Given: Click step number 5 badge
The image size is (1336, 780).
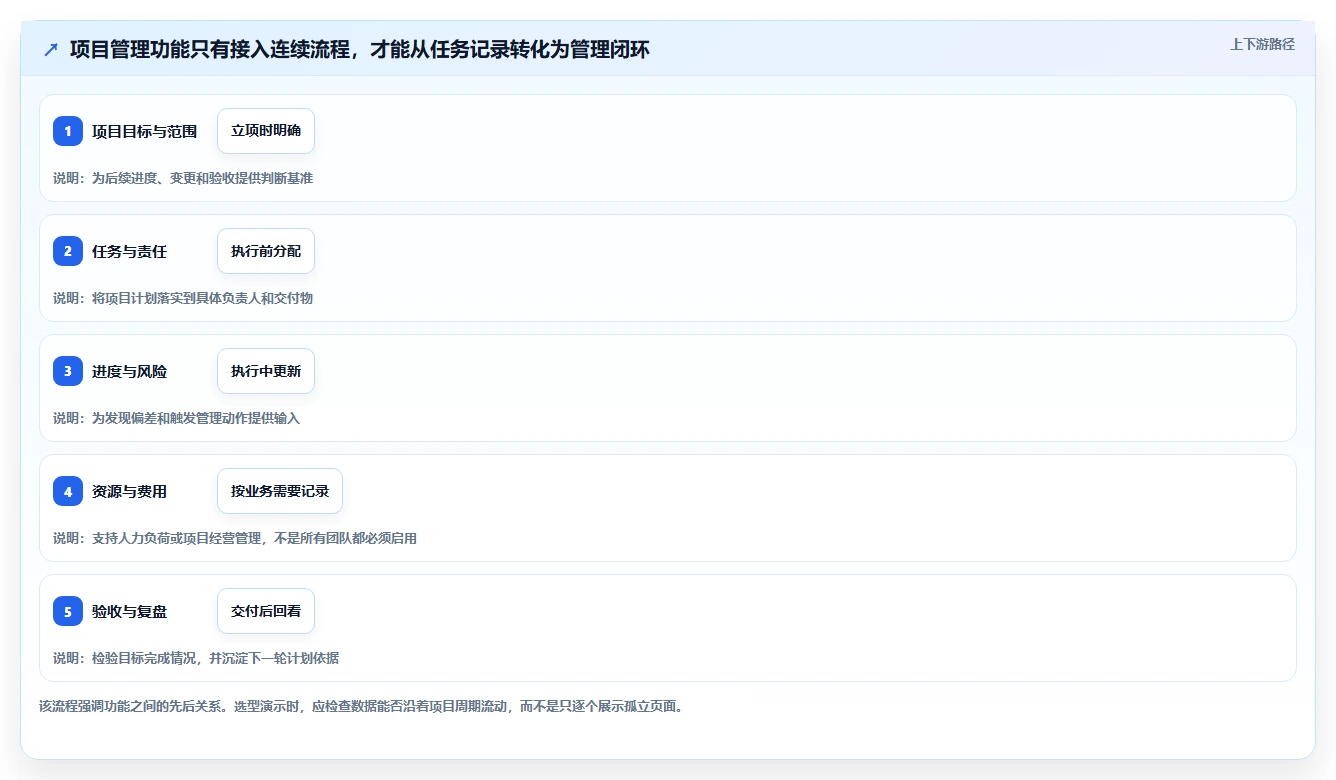Looking at the screenshot, I should pyautogui.click(x=68, y=611).
